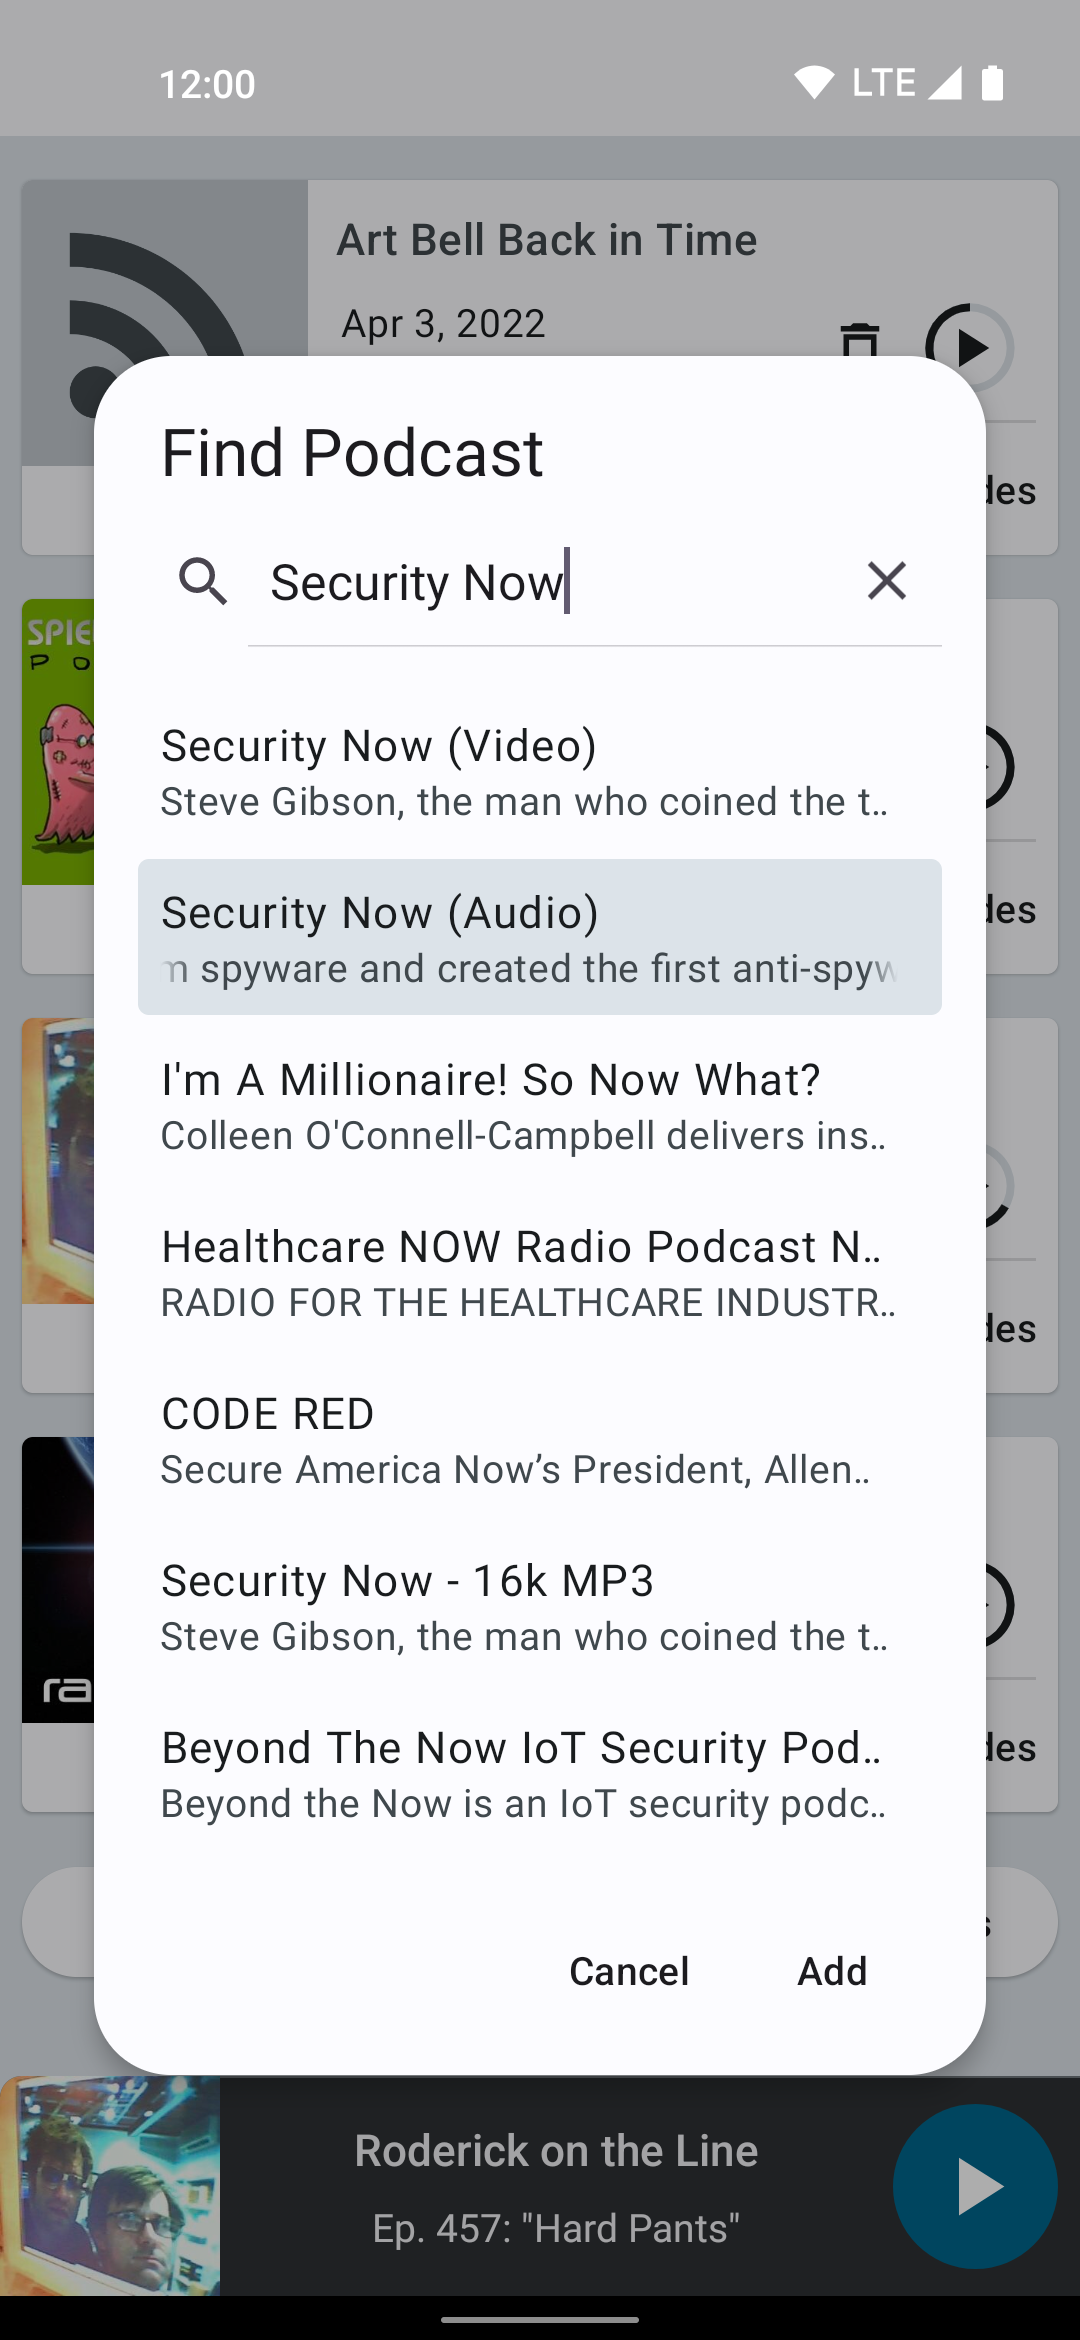1080x2340 pixels.
Task: Choose Security Now - 16k MP3 result
Action: coord(540,1606)
